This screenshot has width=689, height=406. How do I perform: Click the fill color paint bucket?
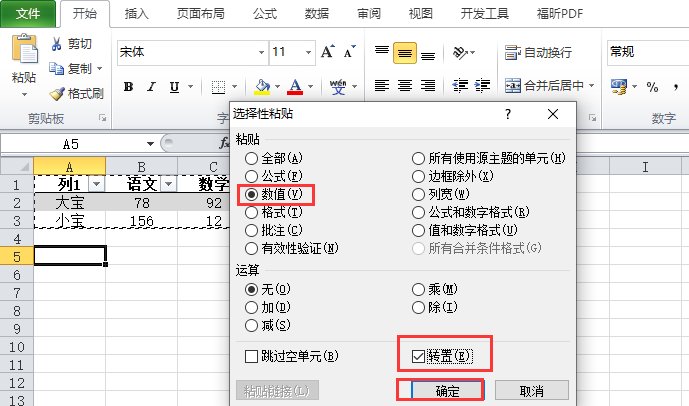[262, 87]
